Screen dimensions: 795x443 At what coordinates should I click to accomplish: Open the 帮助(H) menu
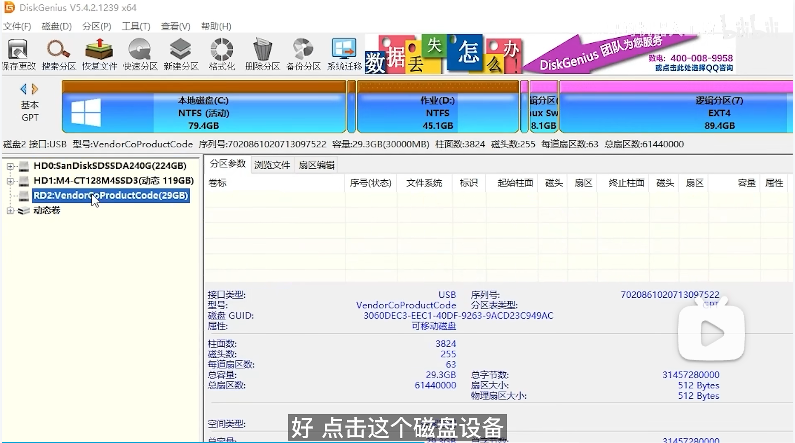coord(216,26)
